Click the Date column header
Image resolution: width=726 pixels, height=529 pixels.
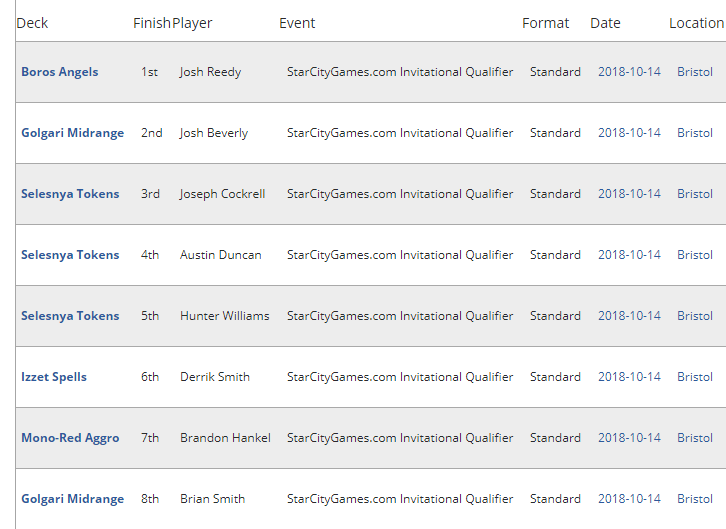pyautogui.click(x=605, y=23)
